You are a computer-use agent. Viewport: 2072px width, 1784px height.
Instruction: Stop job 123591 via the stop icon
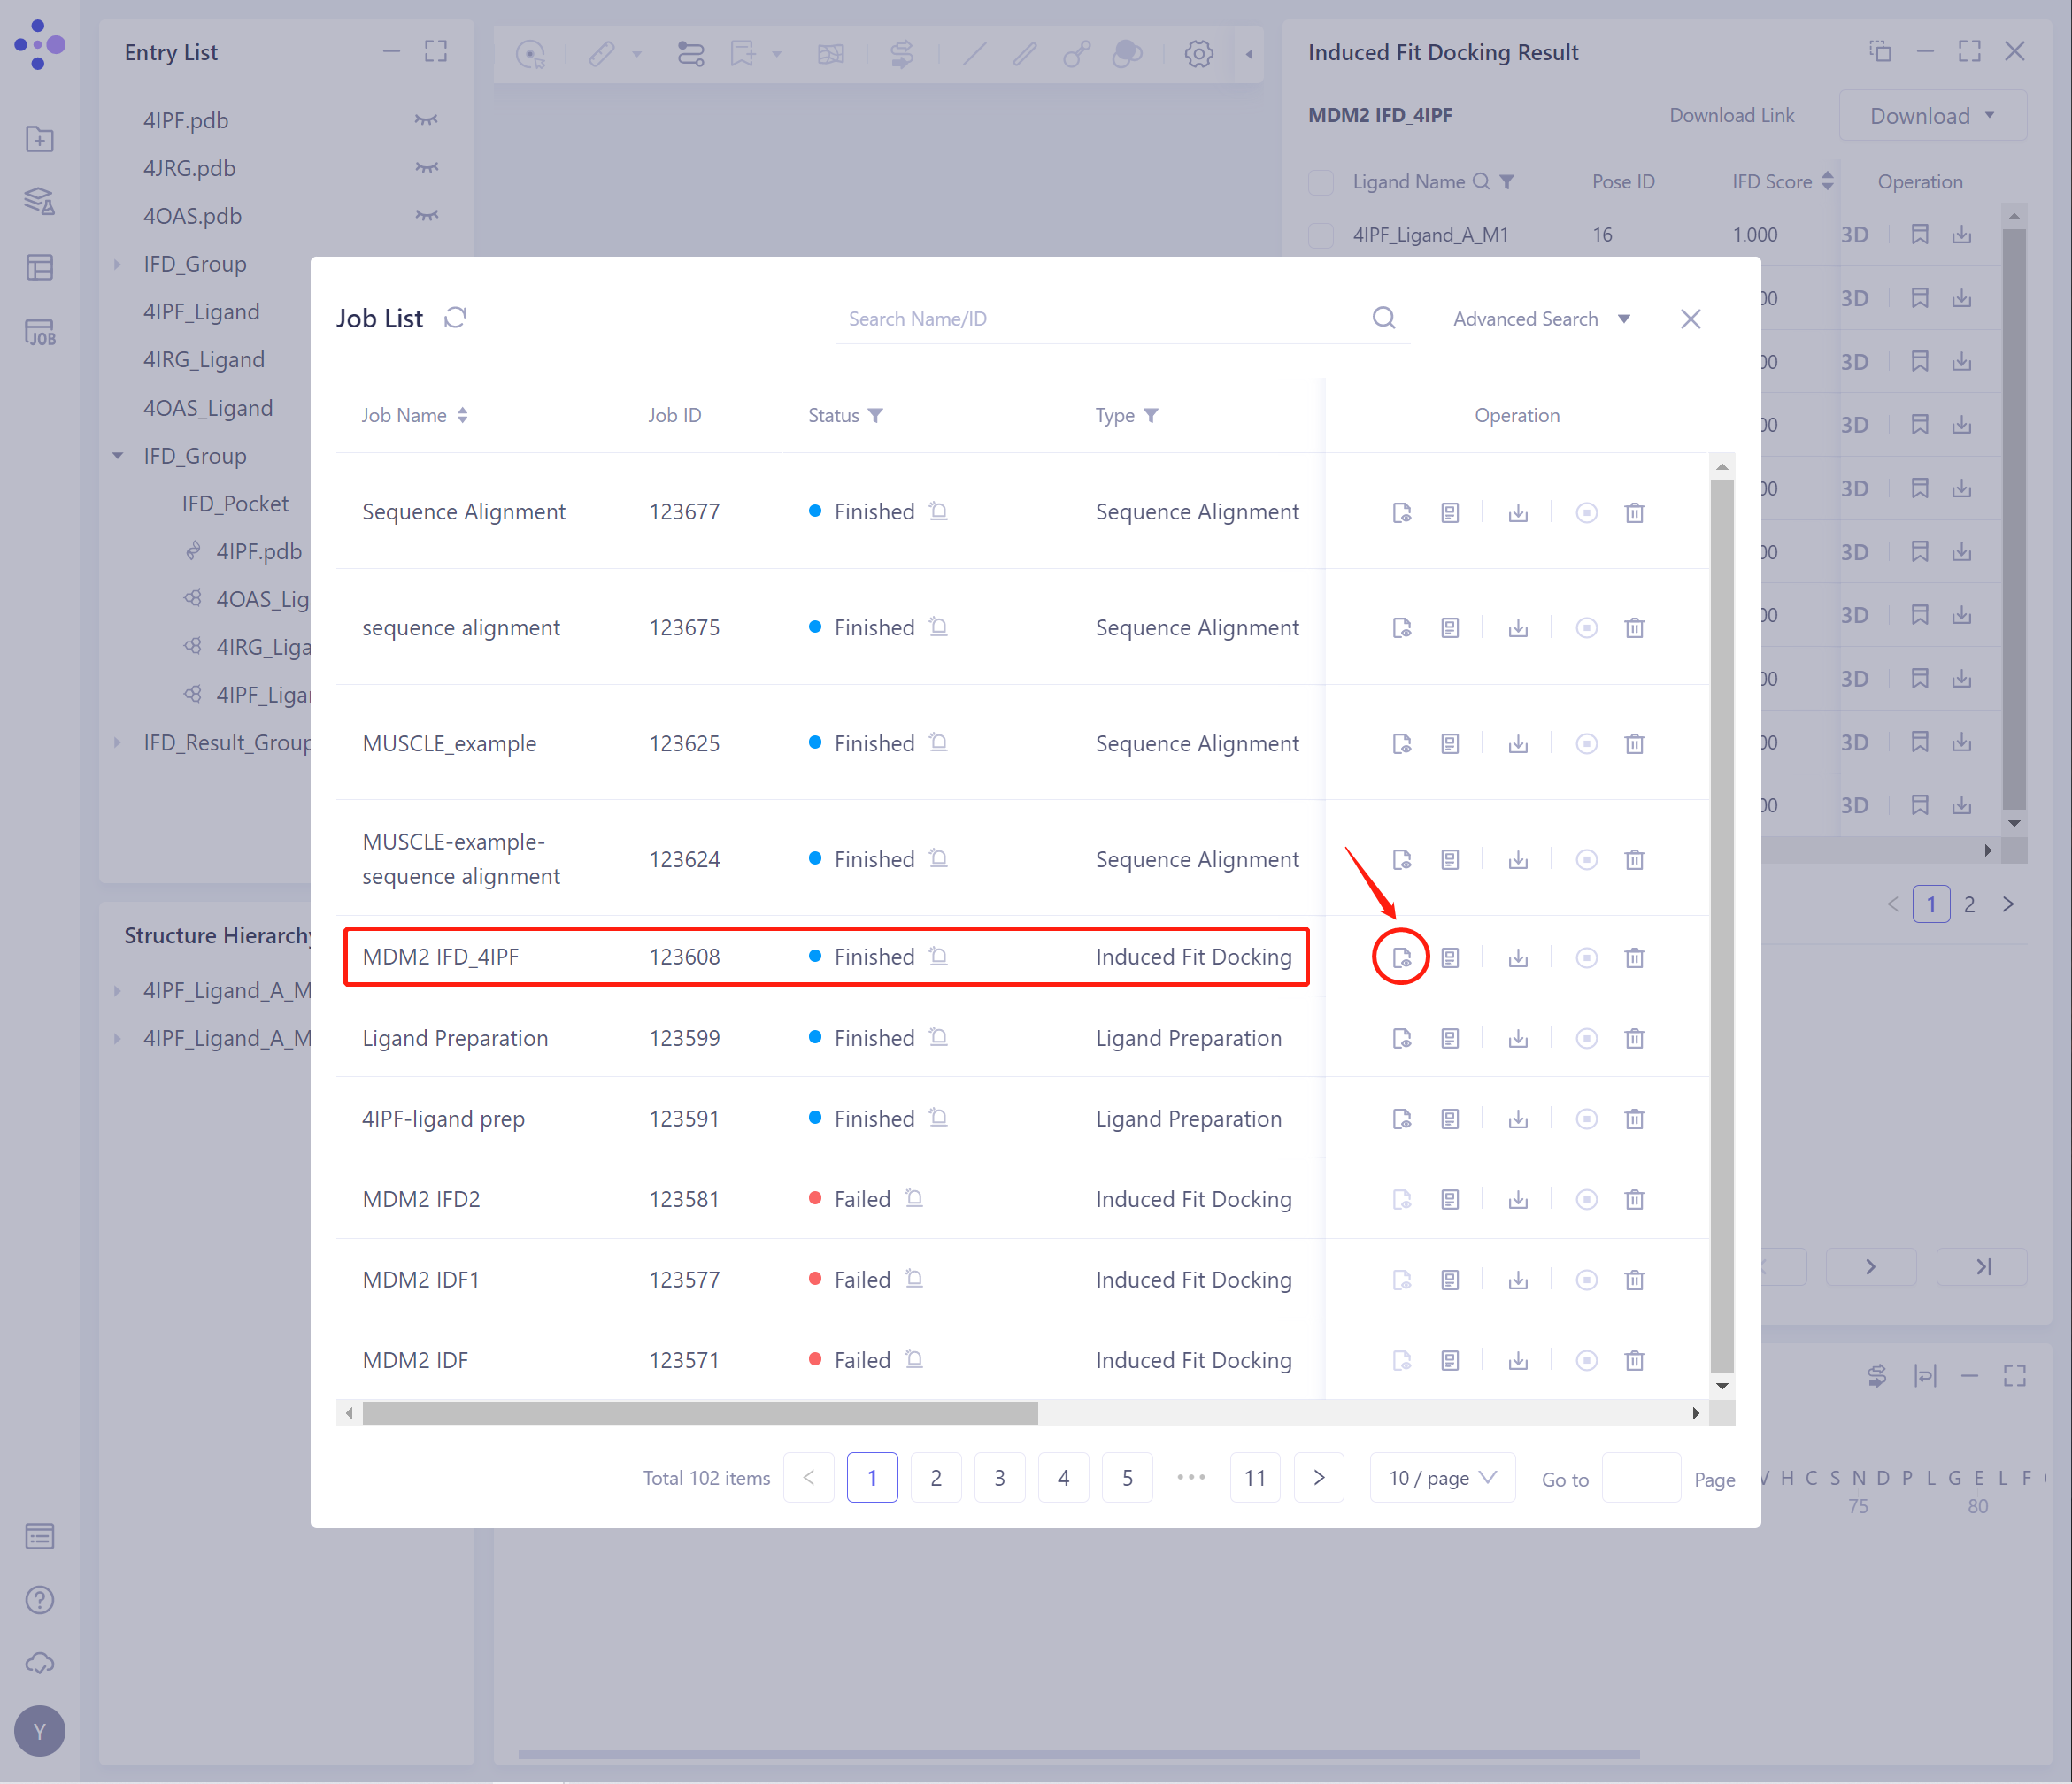coord(1585,1118)
